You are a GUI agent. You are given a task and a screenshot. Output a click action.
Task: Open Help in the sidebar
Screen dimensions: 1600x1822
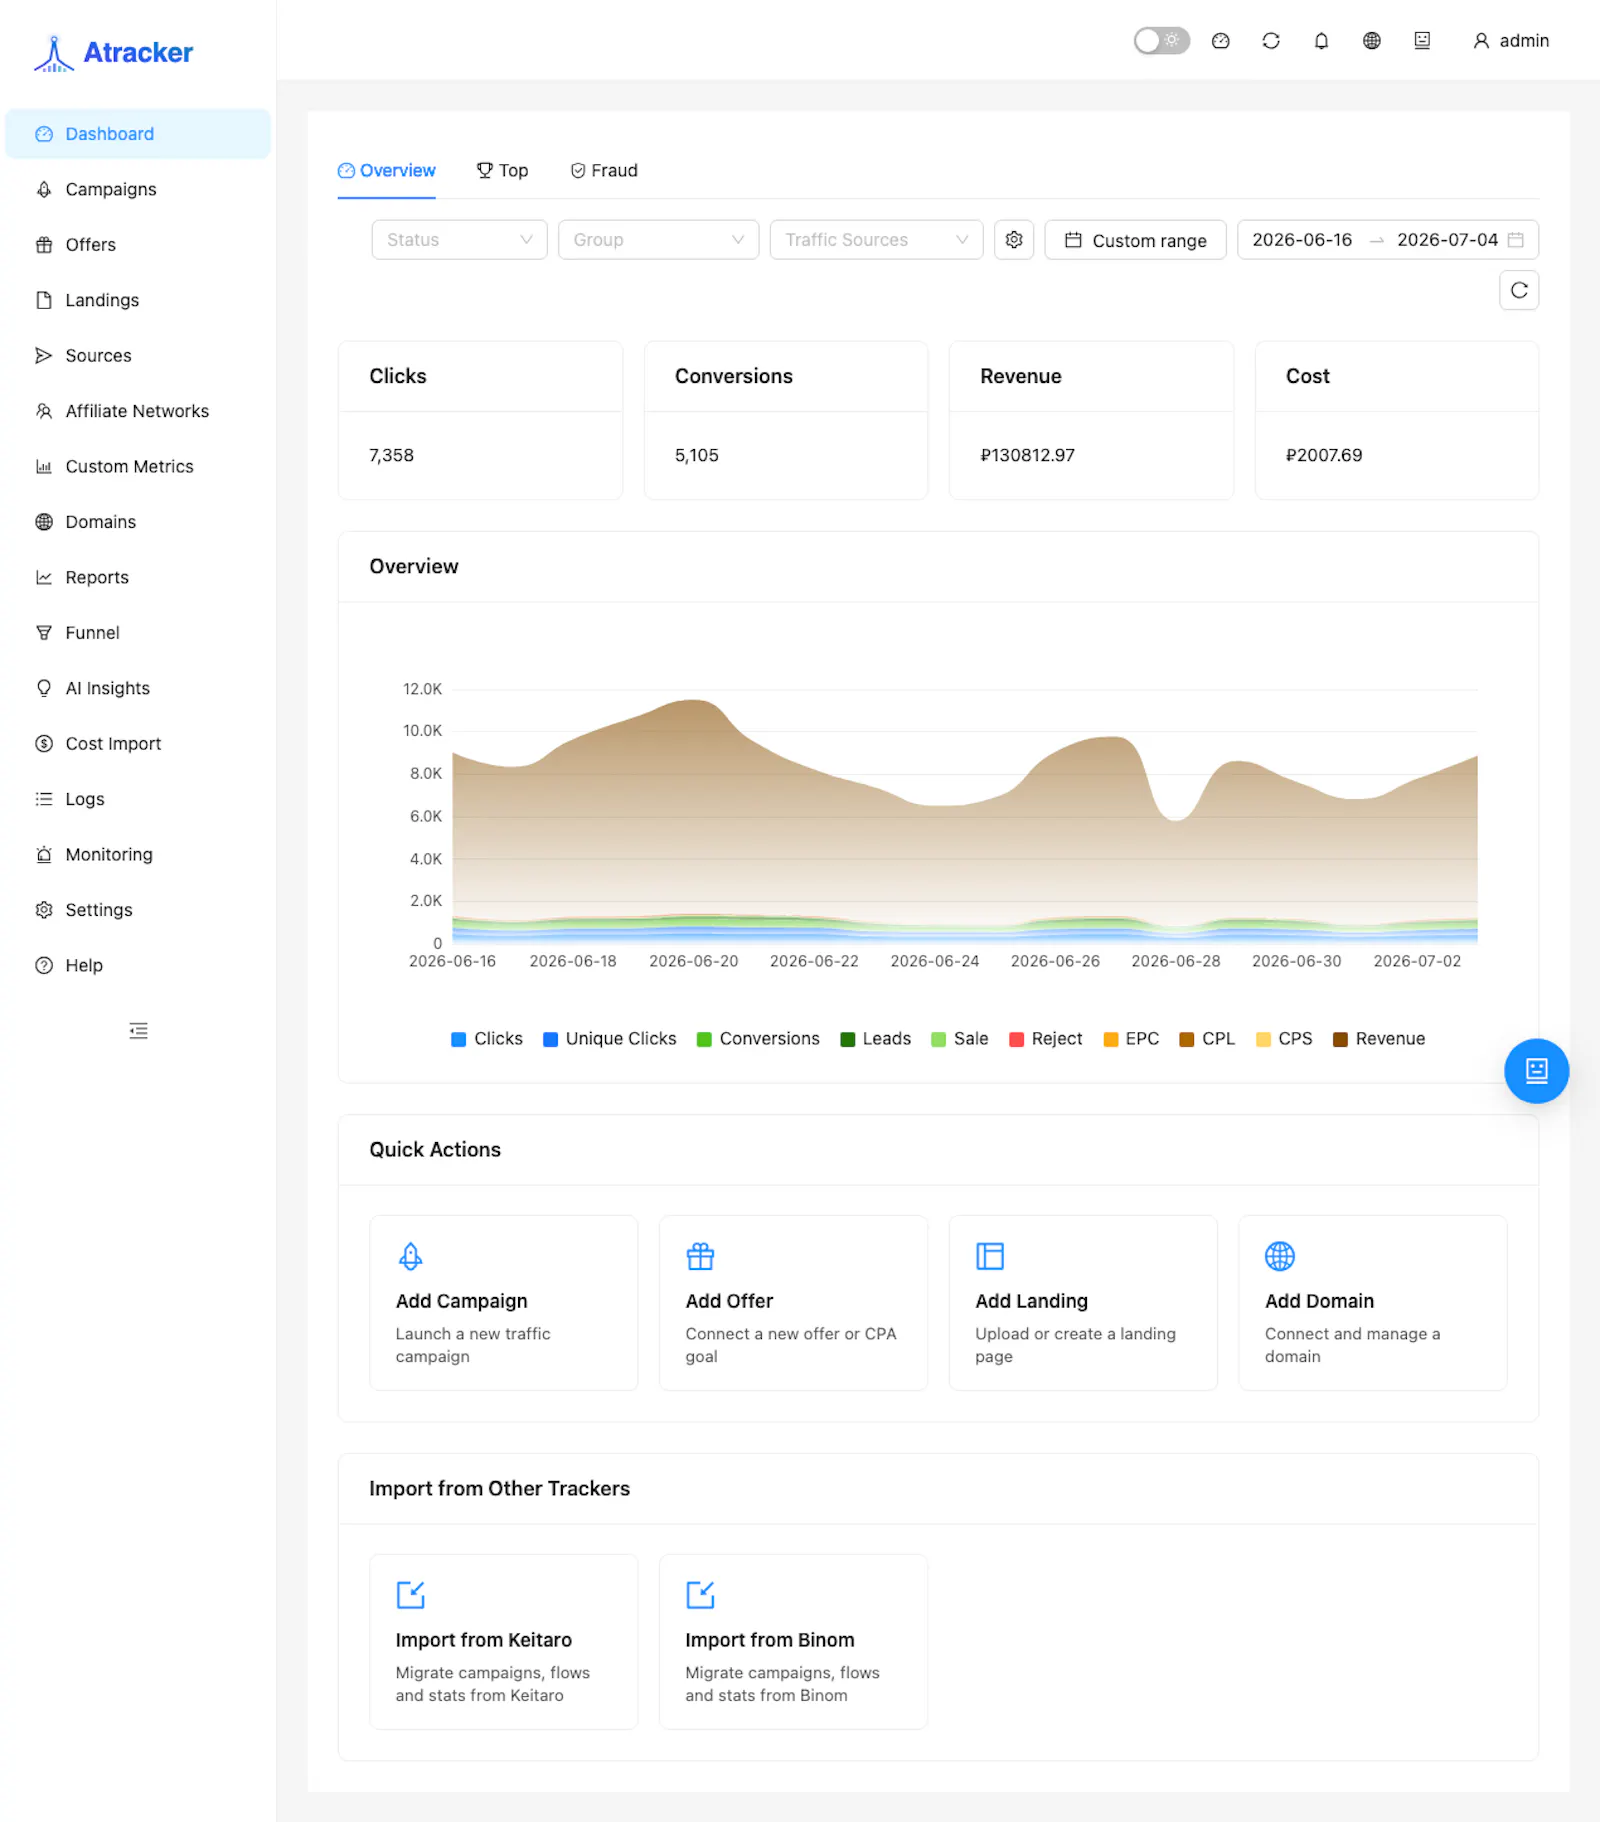138,966
